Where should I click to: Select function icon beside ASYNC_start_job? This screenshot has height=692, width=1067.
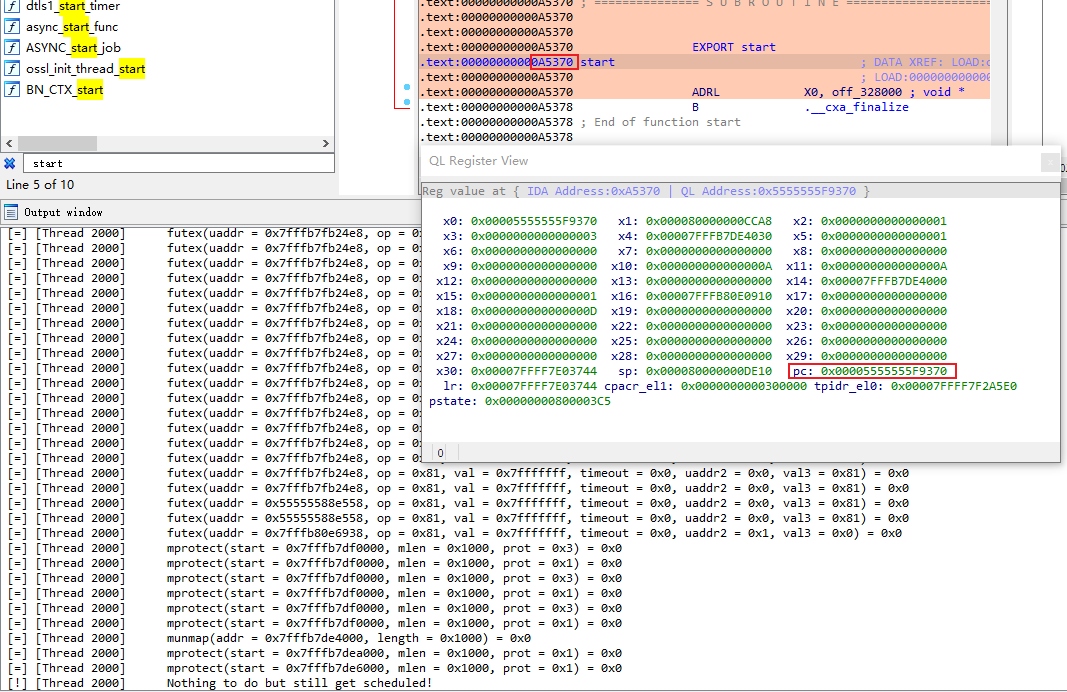click(12, 48)
